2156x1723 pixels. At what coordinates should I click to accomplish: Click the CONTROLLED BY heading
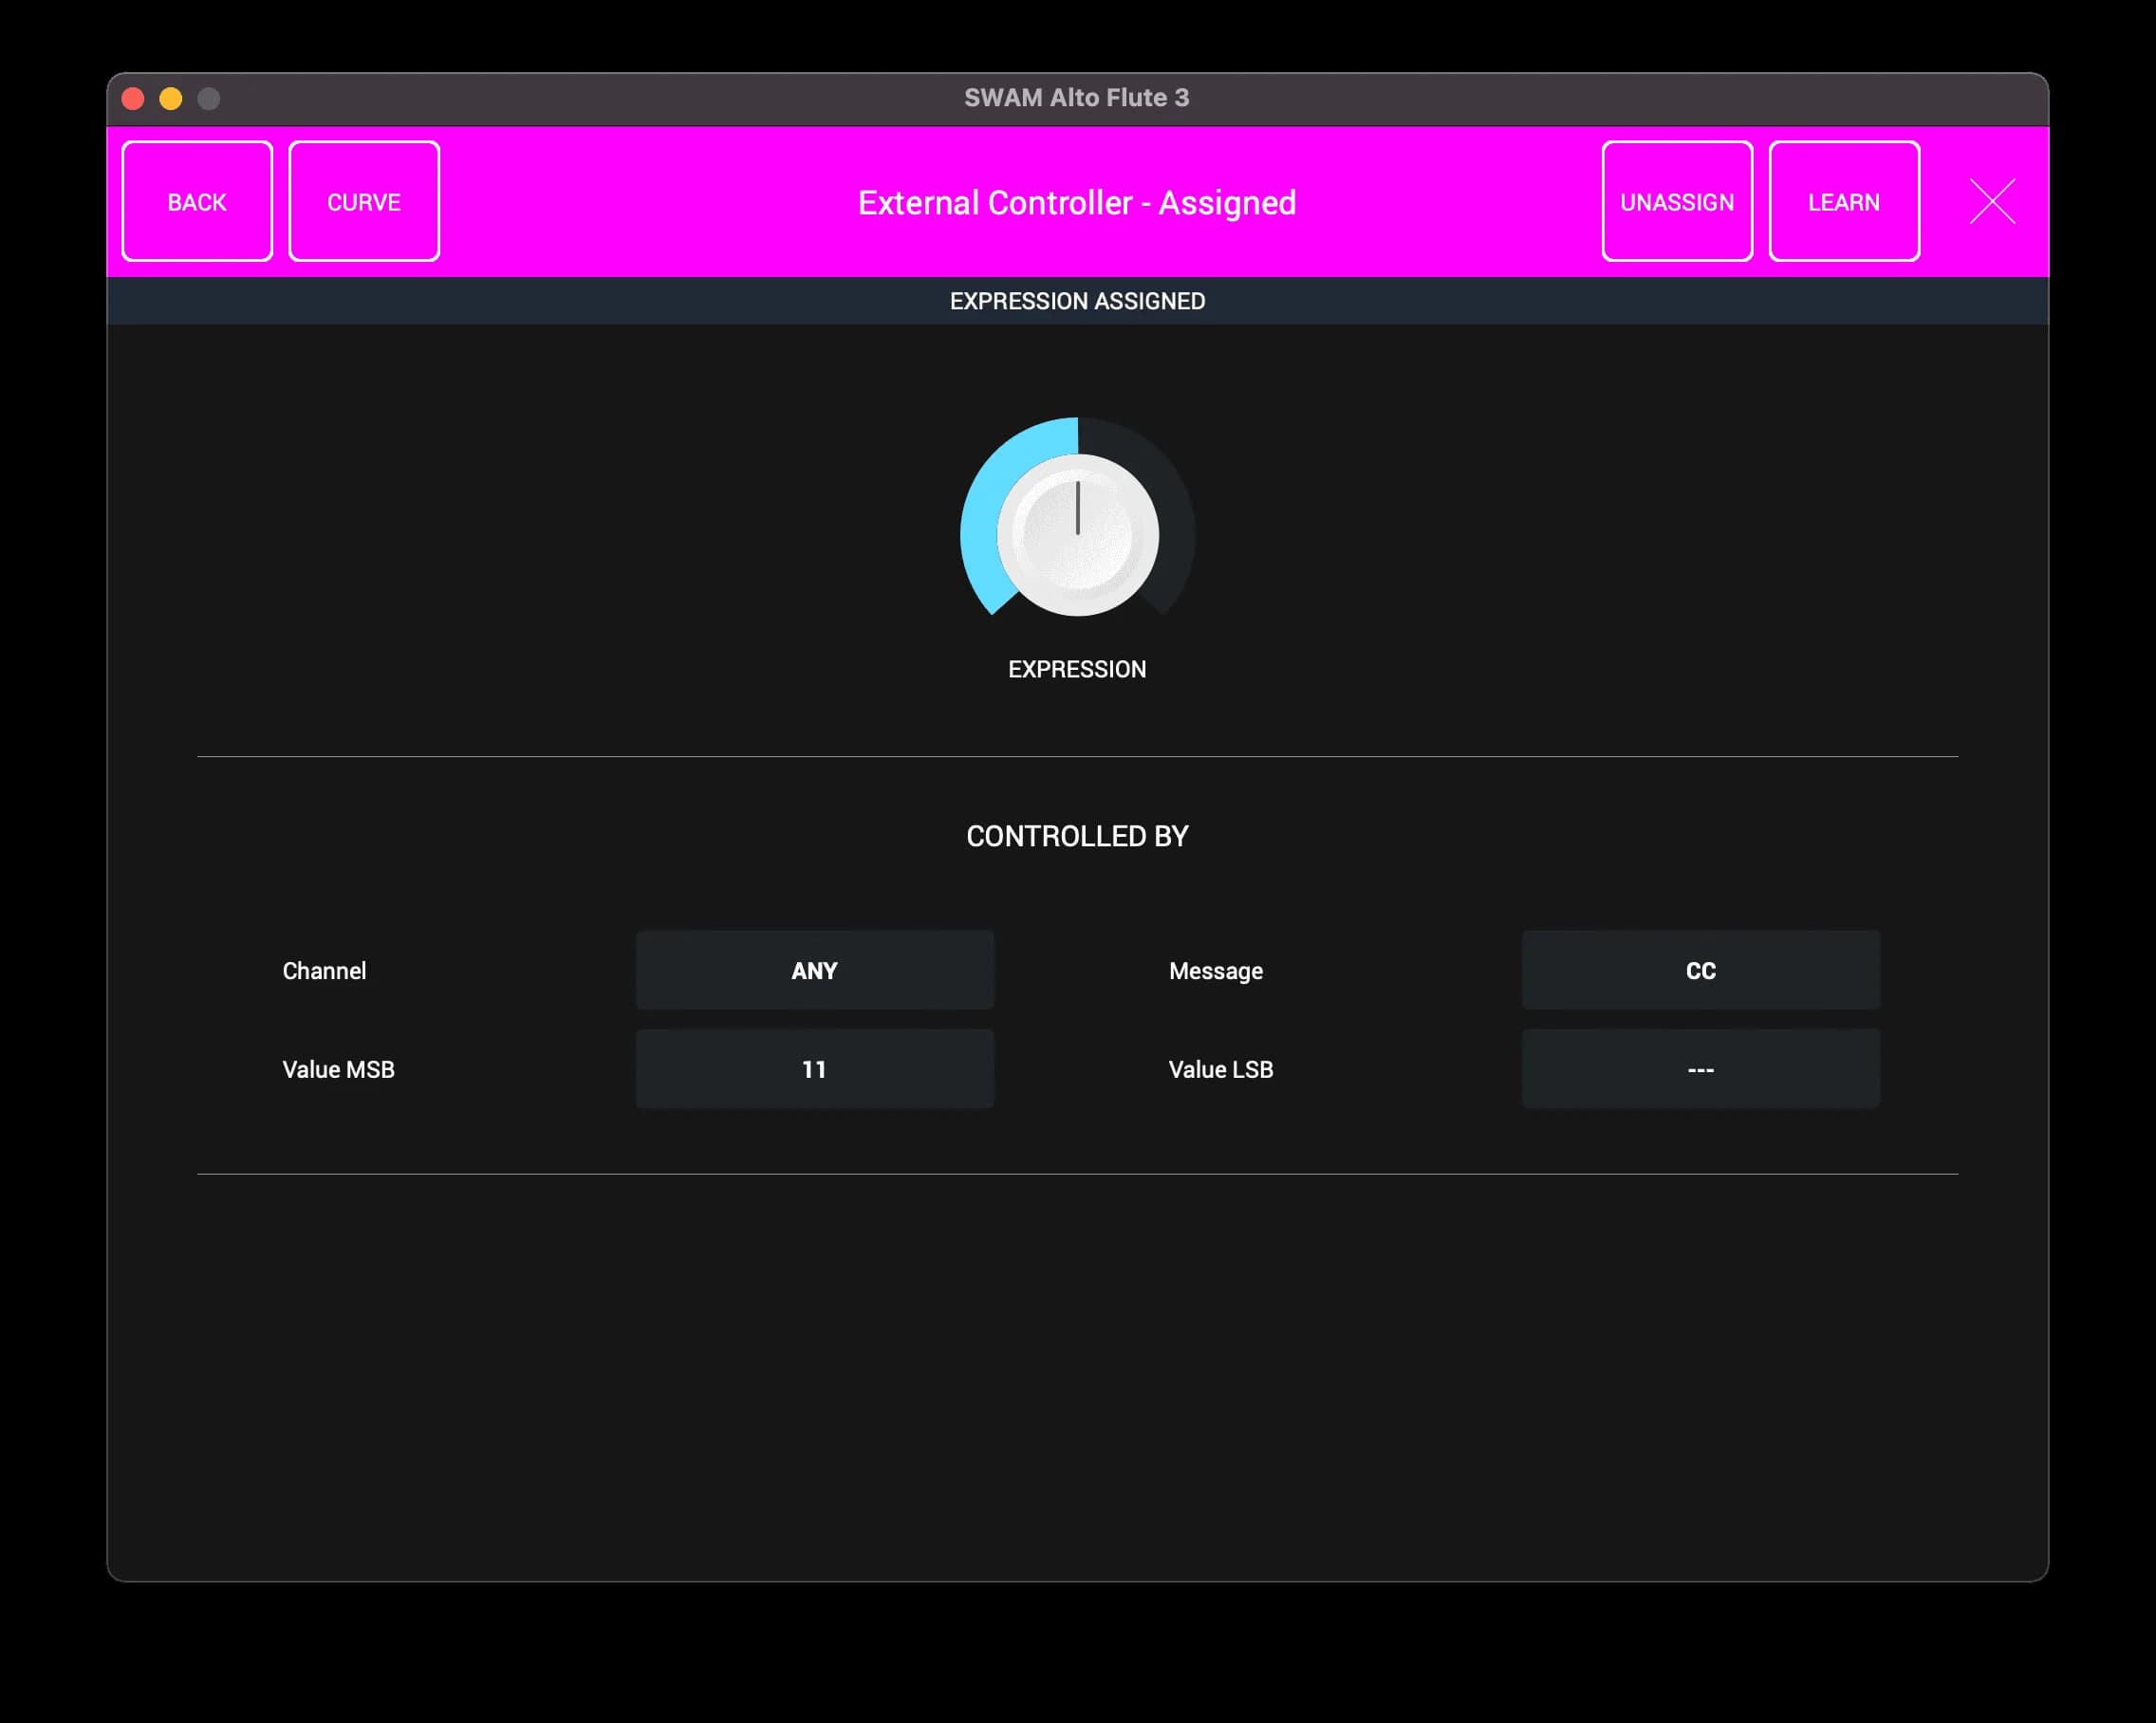[1077, 836]
